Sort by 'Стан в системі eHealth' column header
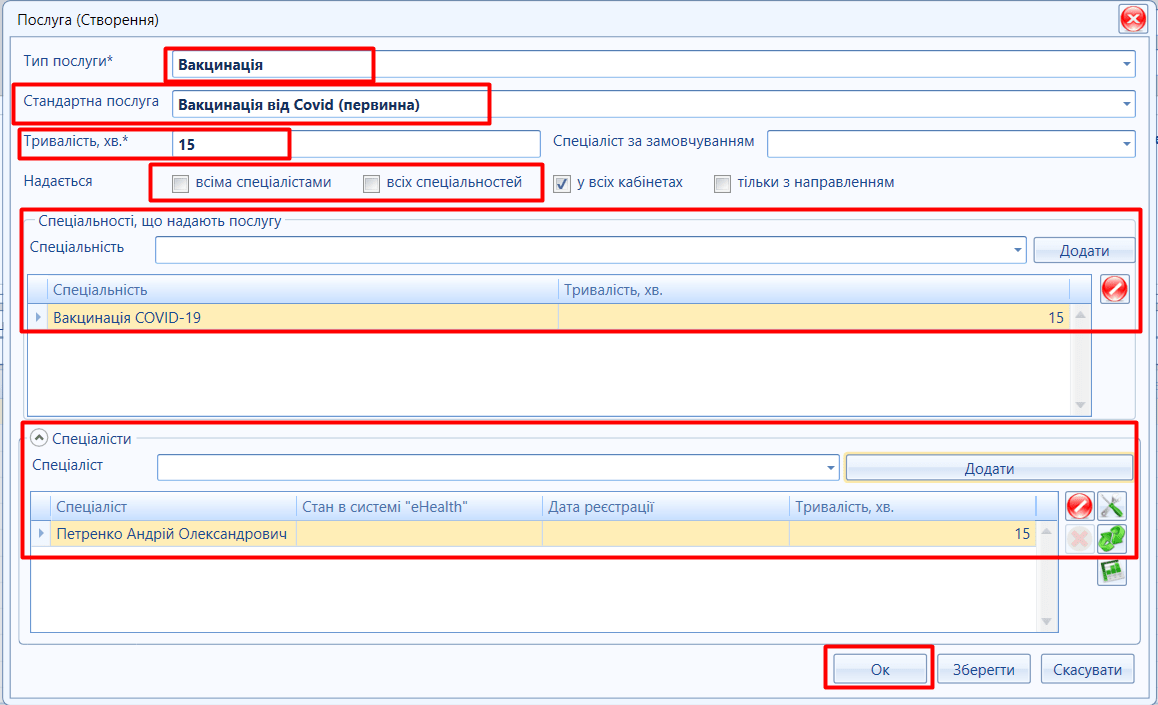The width and height of the screenshot is (1158, 705). (419, 507)
